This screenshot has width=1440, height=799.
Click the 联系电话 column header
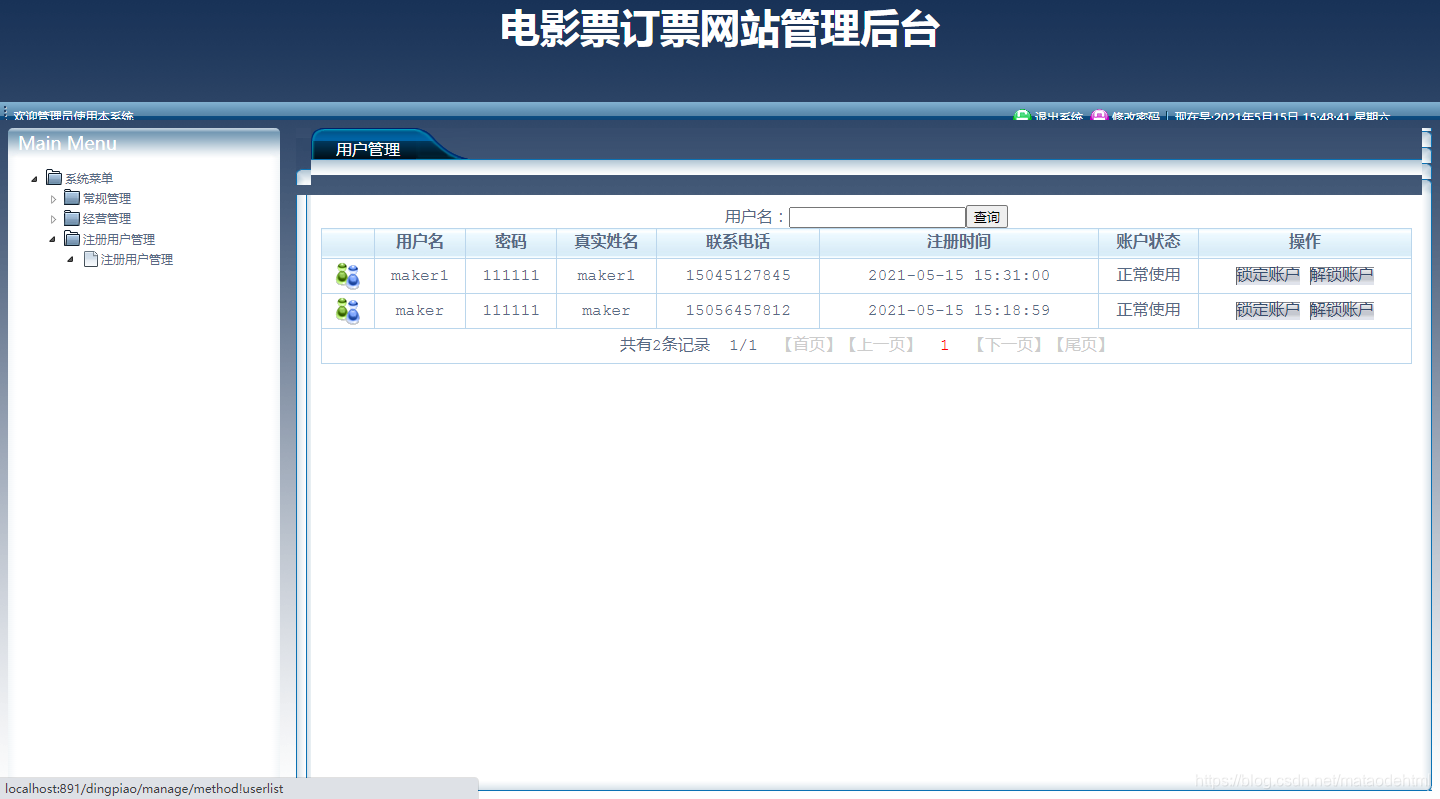(738, 242)
